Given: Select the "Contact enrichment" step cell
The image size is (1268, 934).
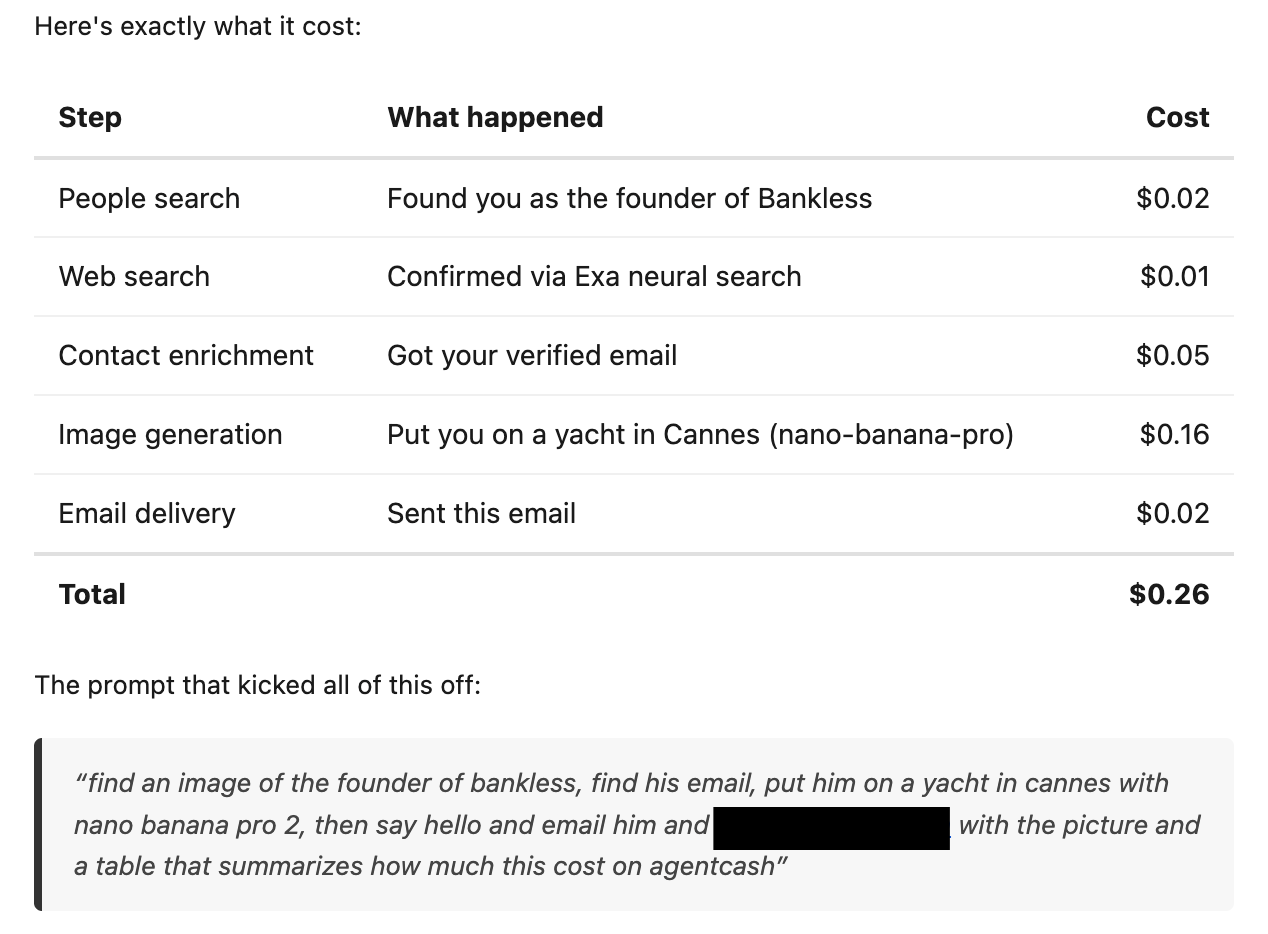Looking at the screenshot, I should click(186, 356).
